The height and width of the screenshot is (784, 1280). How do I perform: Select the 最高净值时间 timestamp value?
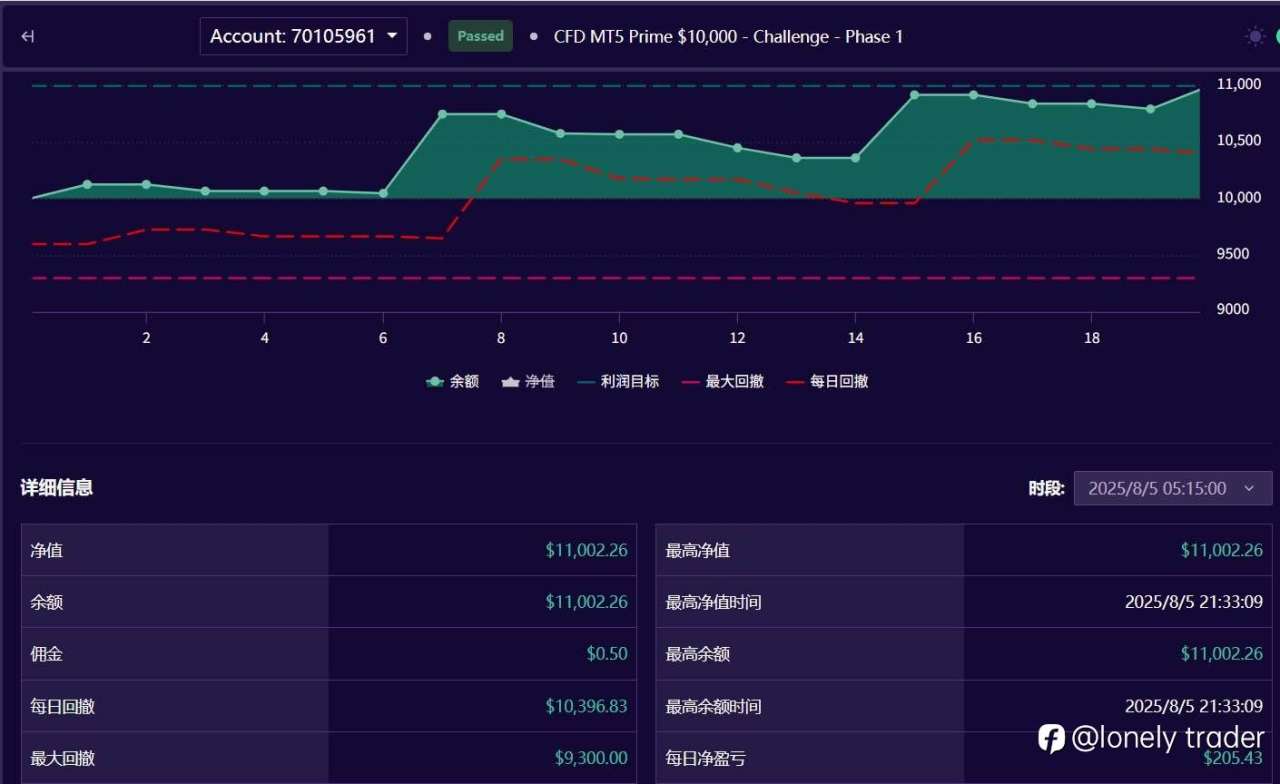click(1194, 602)
